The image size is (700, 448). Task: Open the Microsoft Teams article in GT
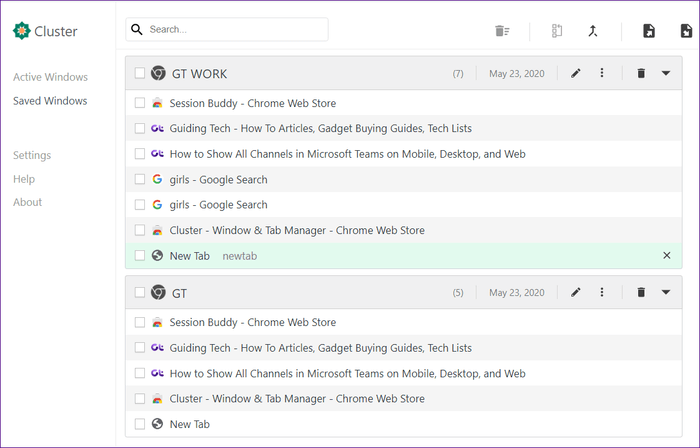tap(347, 373)
